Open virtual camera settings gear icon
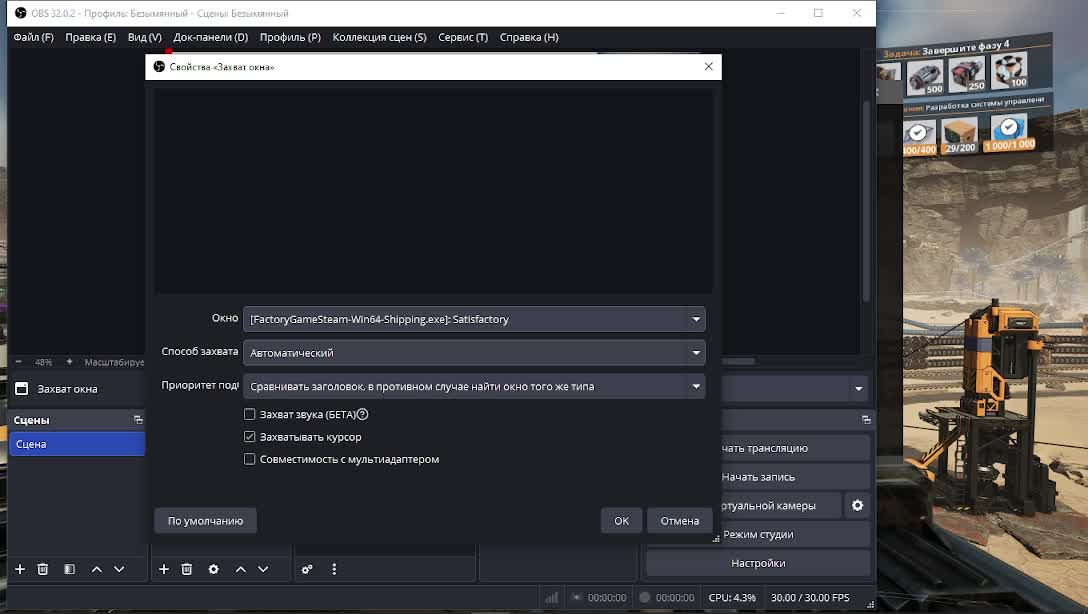This screenshot has height=614, width=1088. point(858,505)
